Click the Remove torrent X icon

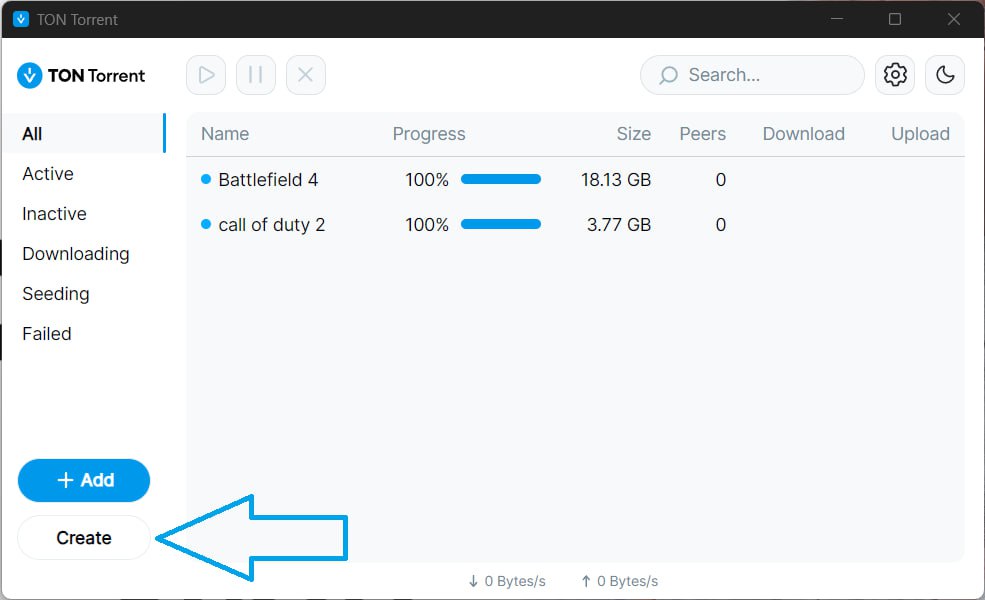tap(306, 75)
